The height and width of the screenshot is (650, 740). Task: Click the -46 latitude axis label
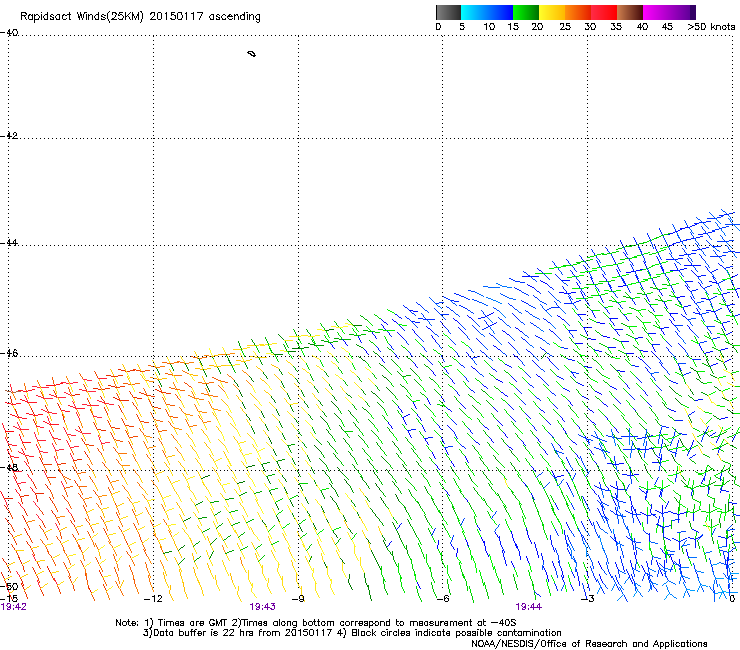click(9, 354)
